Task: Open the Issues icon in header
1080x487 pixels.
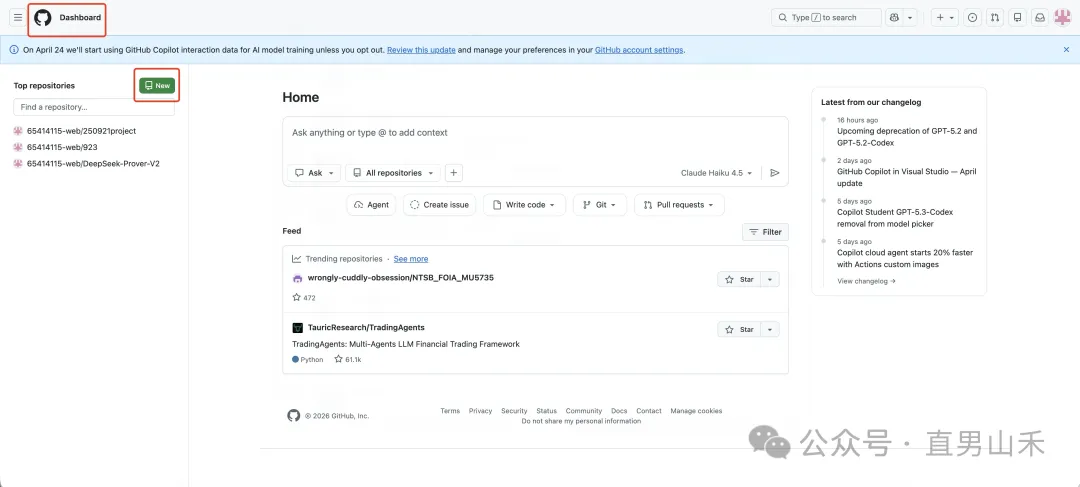Action: pyautogui.click(x=973, y=18)
